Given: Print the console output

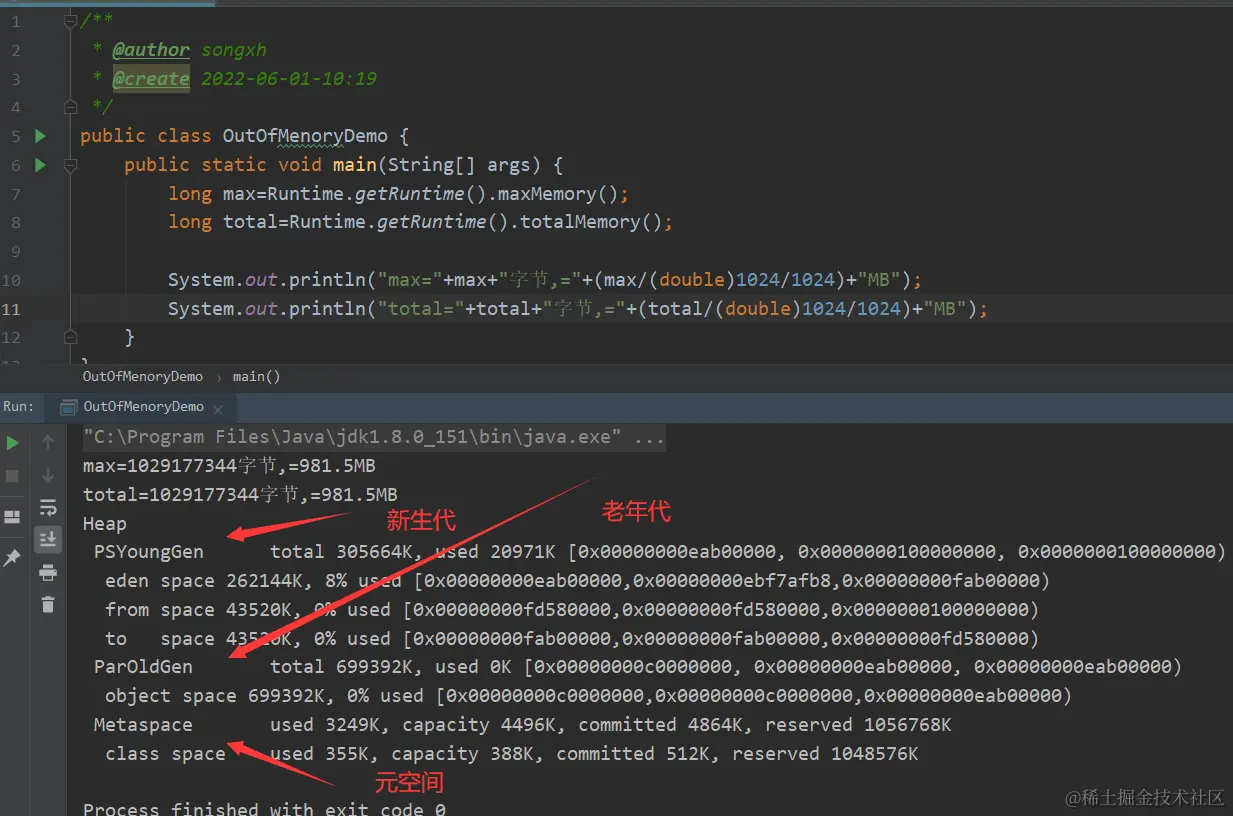Looking at the screenshot, I should [x=47, y=572].
